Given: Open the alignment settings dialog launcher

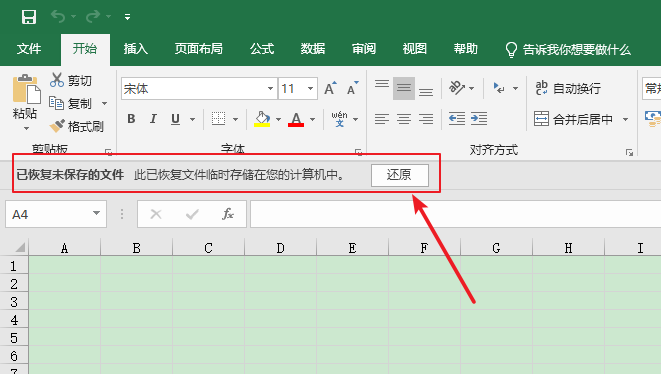Looking at the screenshot, I should [x=629, y=153].
